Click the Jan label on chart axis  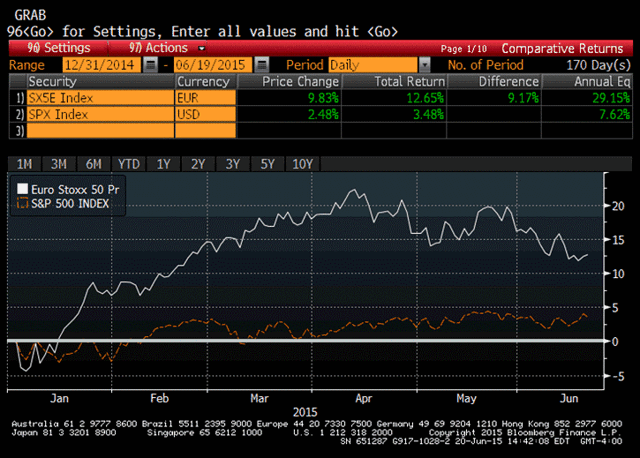[x=59, y=398]
